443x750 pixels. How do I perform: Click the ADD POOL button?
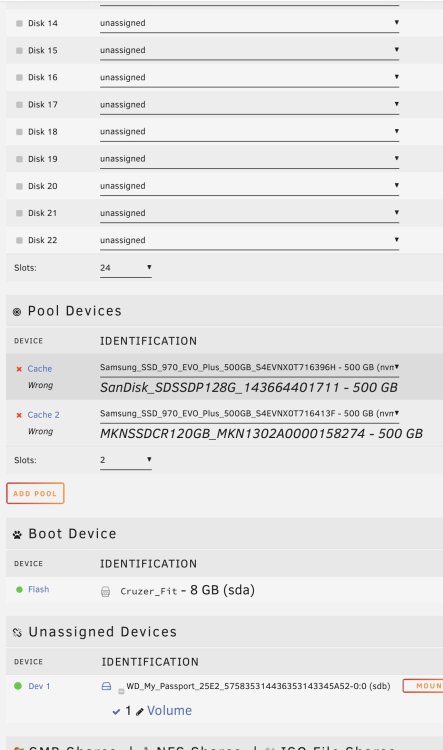point(35,493)
